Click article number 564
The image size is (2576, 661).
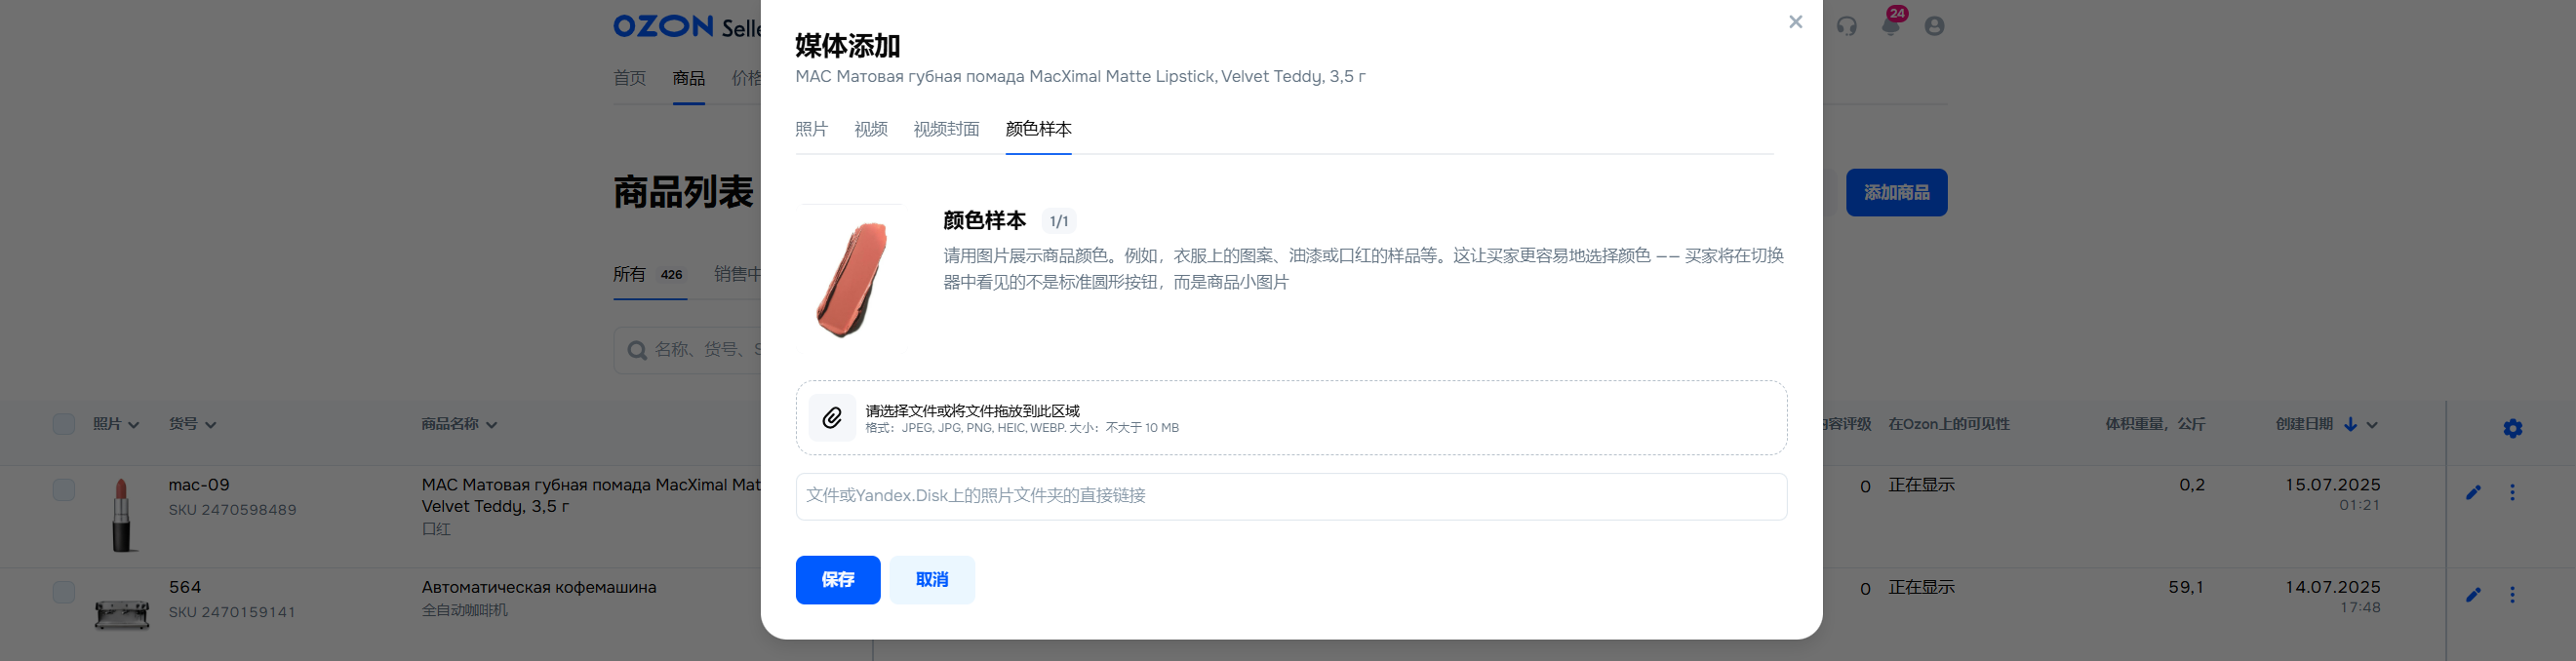click(x=185, y=587)
